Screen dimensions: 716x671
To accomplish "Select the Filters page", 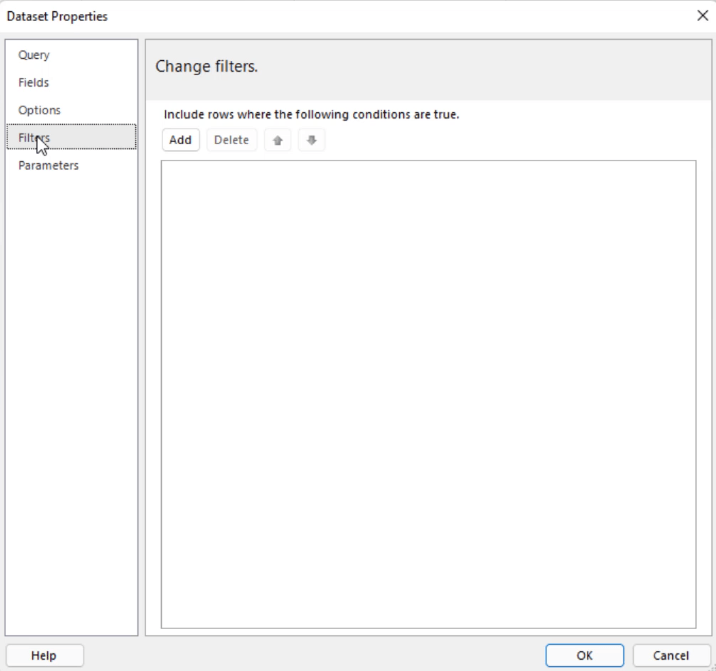I will [71, 137].
